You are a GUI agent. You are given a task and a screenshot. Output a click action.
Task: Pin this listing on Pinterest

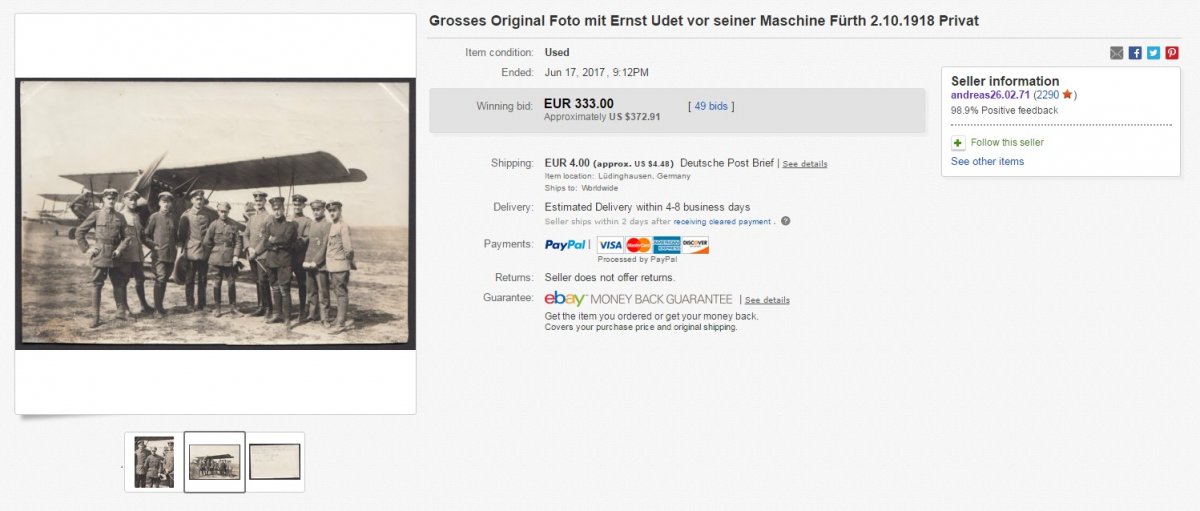pos(1172,53)
